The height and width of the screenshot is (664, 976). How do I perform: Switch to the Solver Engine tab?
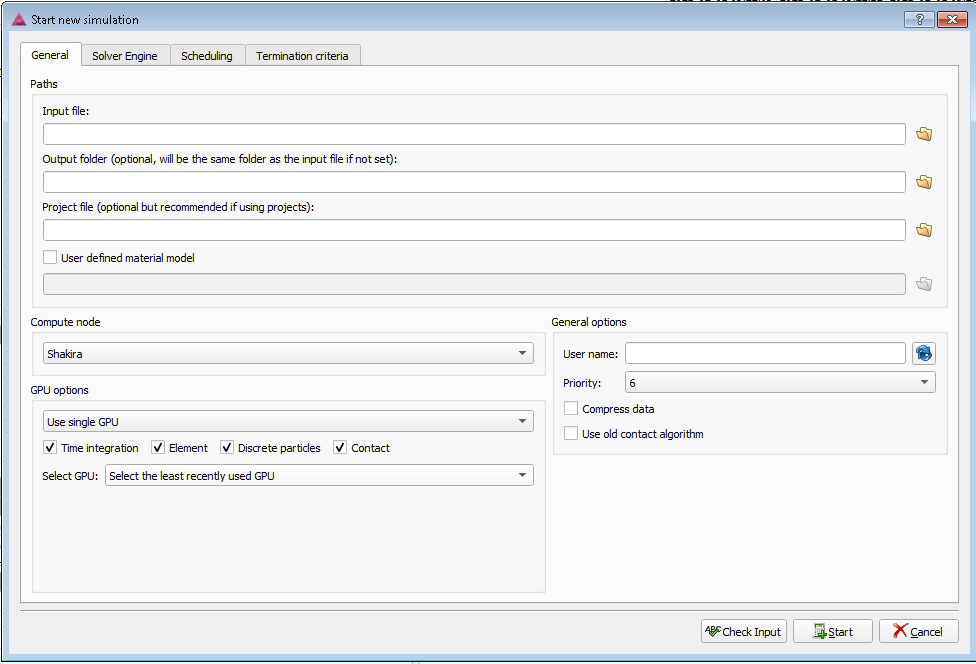click(x=125, y=56)
